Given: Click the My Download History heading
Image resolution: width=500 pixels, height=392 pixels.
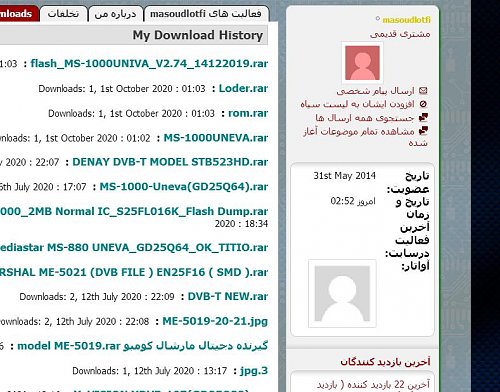Looking at the screenshot, I should point(198,35).
